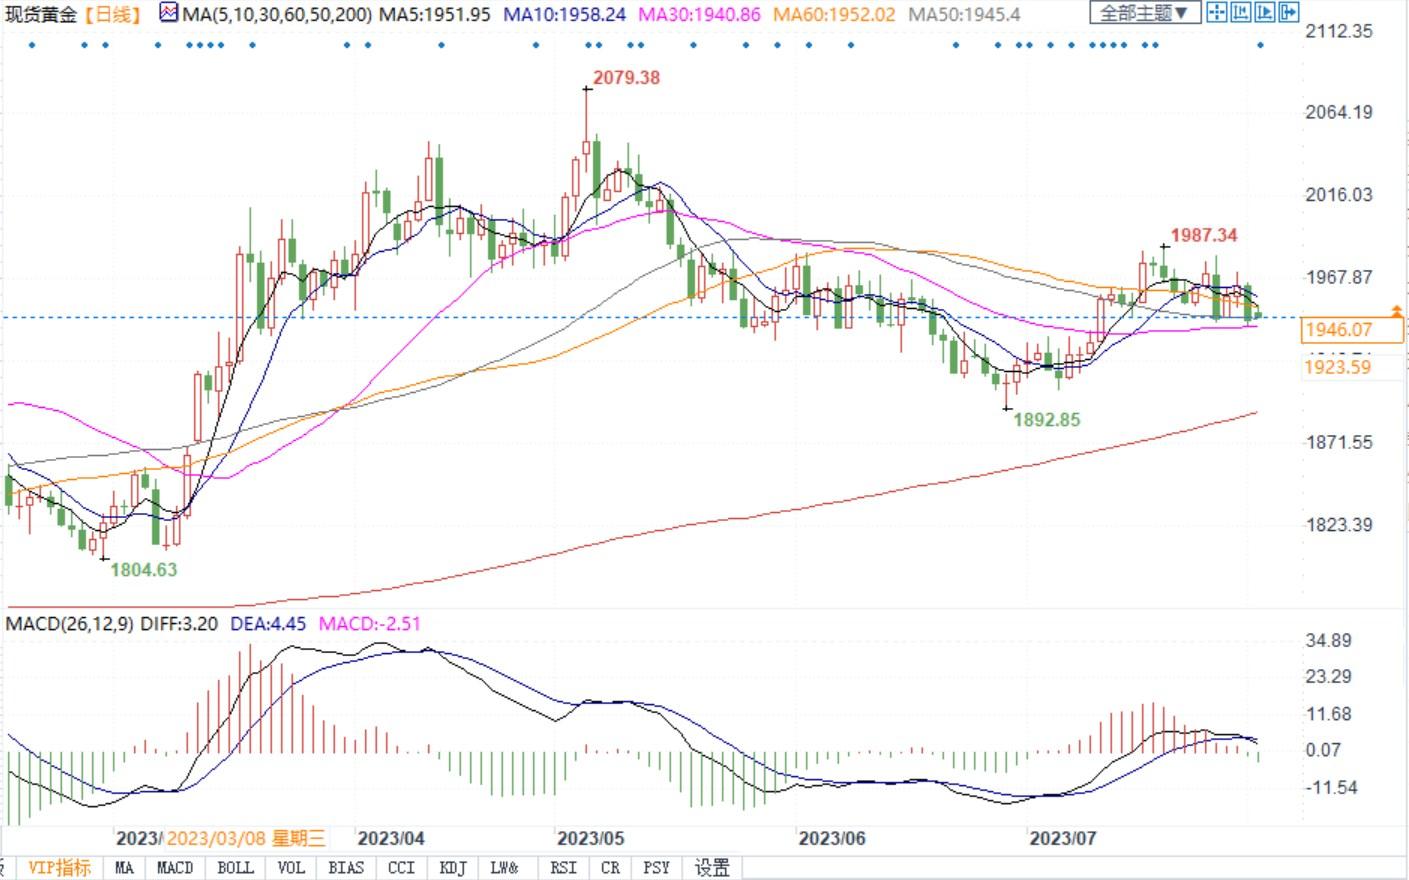Click the MA(5,10,30,60,50,200) parameters label
This screenshot has height=880, width=1409.
click(277, 14)
